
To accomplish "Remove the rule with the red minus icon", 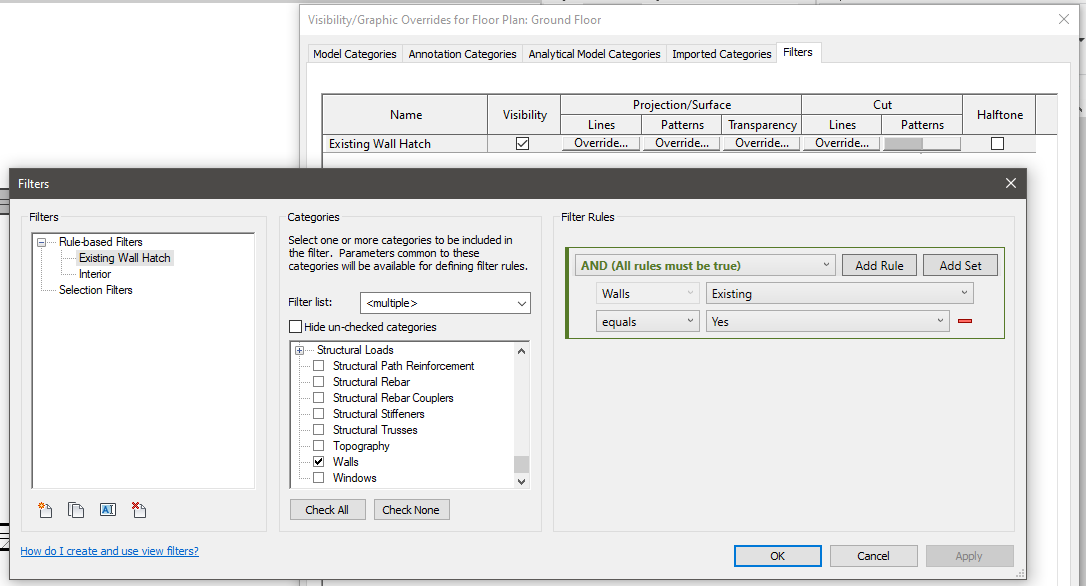I will (x=965, y=322).
